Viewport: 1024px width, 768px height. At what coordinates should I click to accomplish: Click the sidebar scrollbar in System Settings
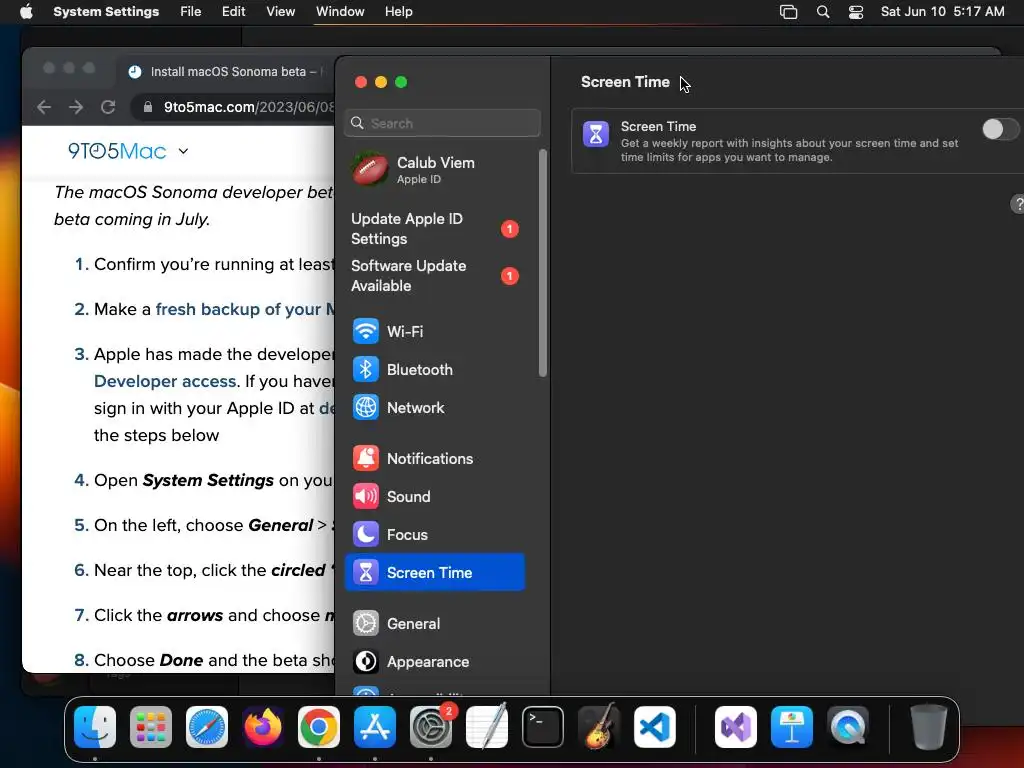(x=543, y=263)
